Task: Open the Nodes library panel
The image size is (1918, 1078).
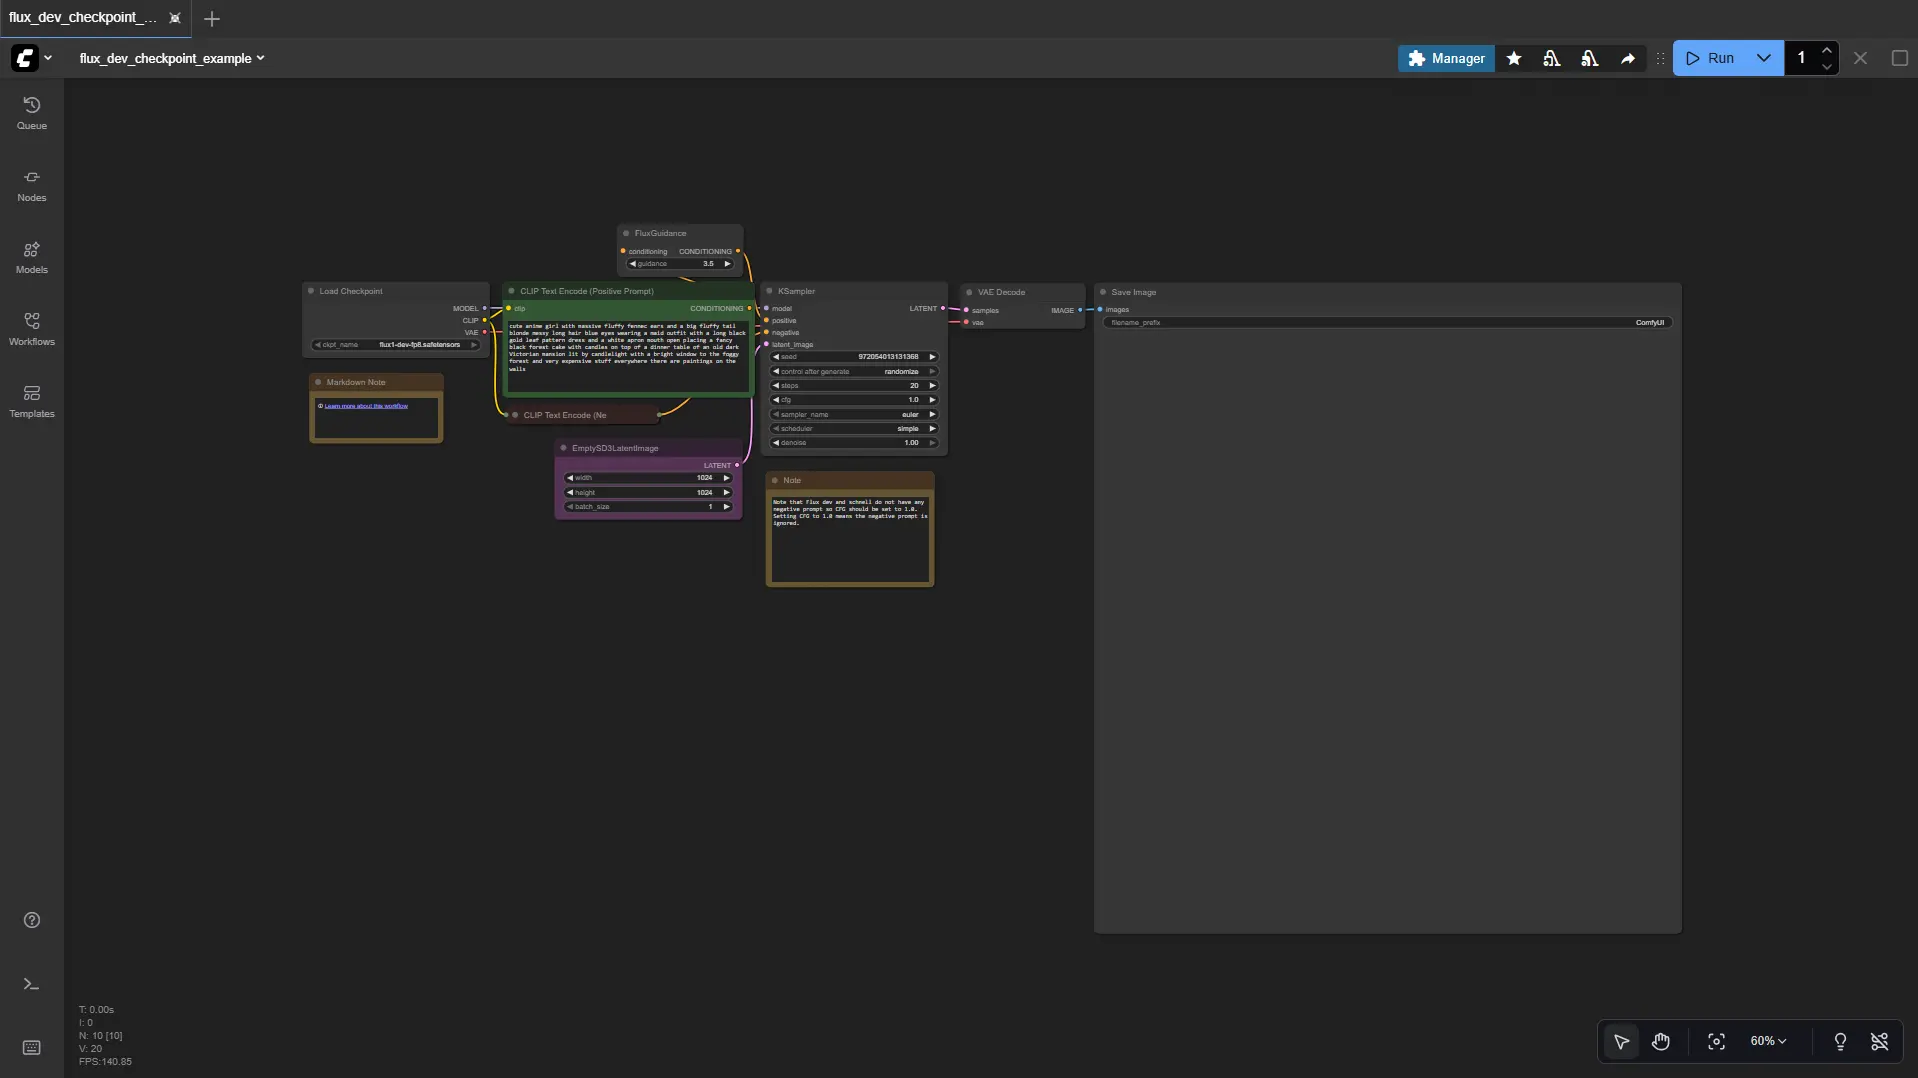Action: [32, 185]
